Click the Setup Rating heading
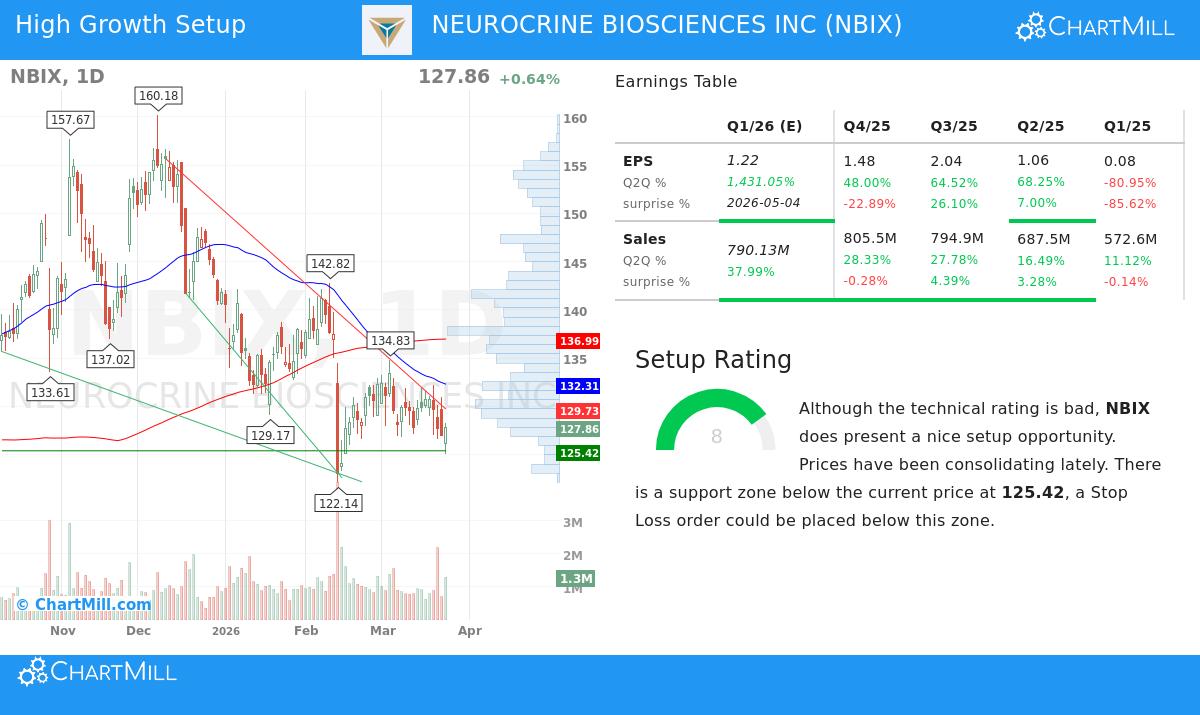 coord(713,361)
